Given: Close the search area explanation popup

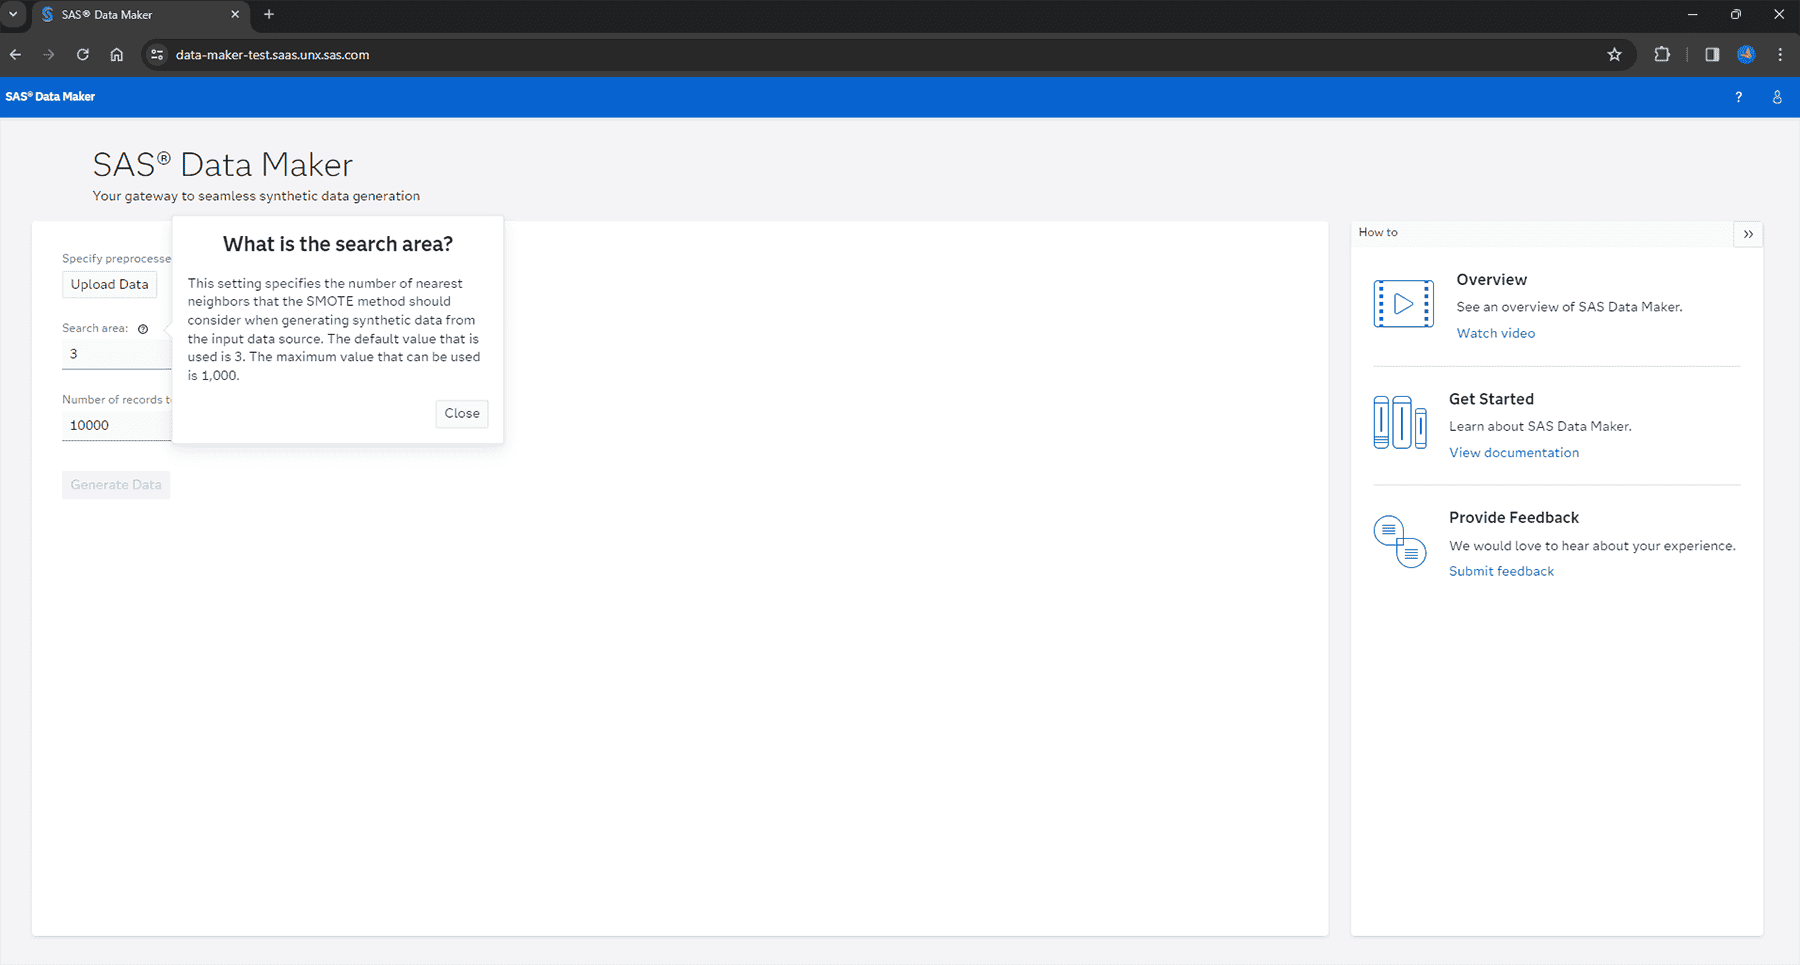Looking at the screenshot, I should [461, 413].
